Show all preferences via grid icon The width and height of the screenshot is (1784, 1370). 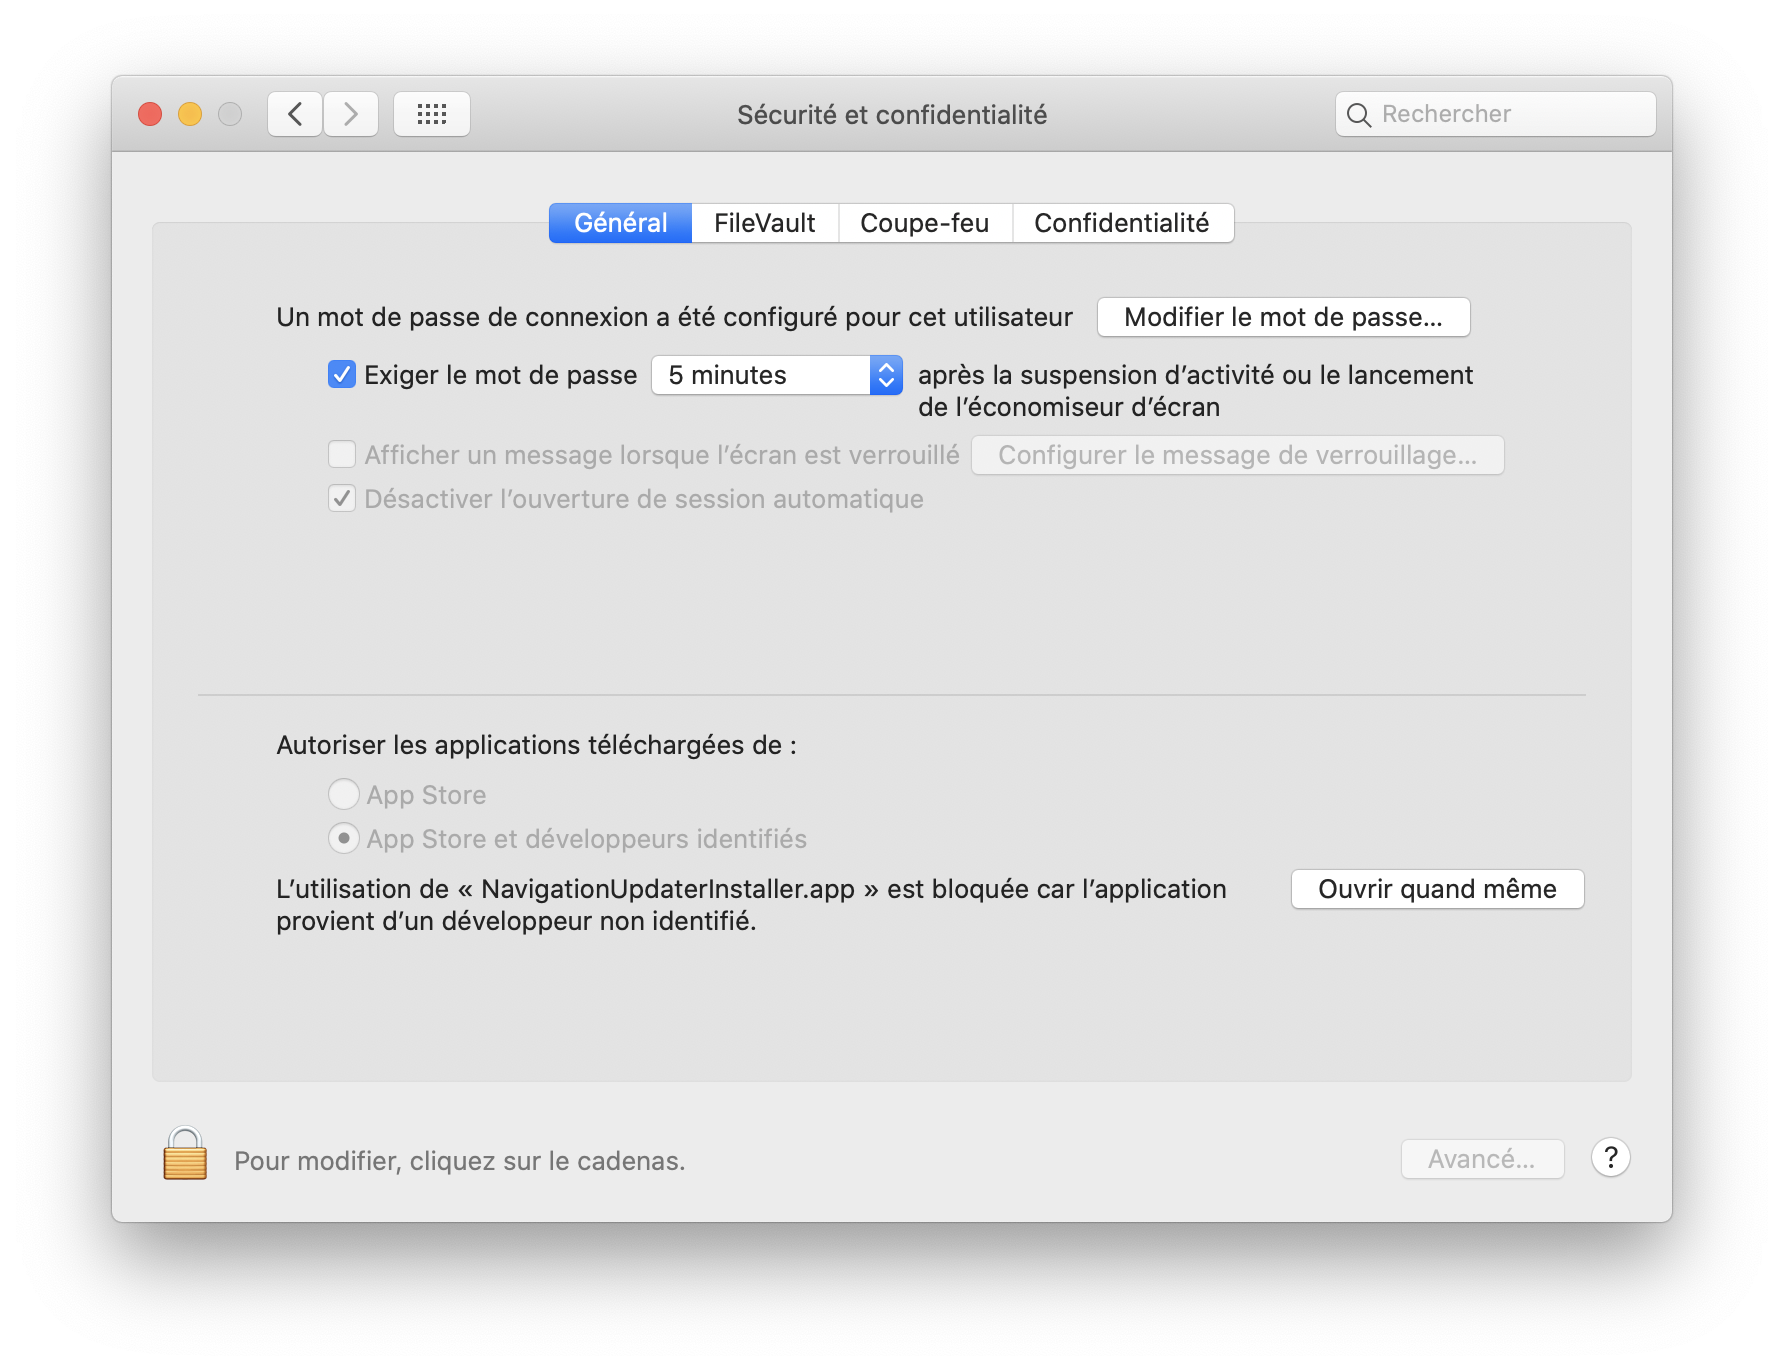point(432,114)
